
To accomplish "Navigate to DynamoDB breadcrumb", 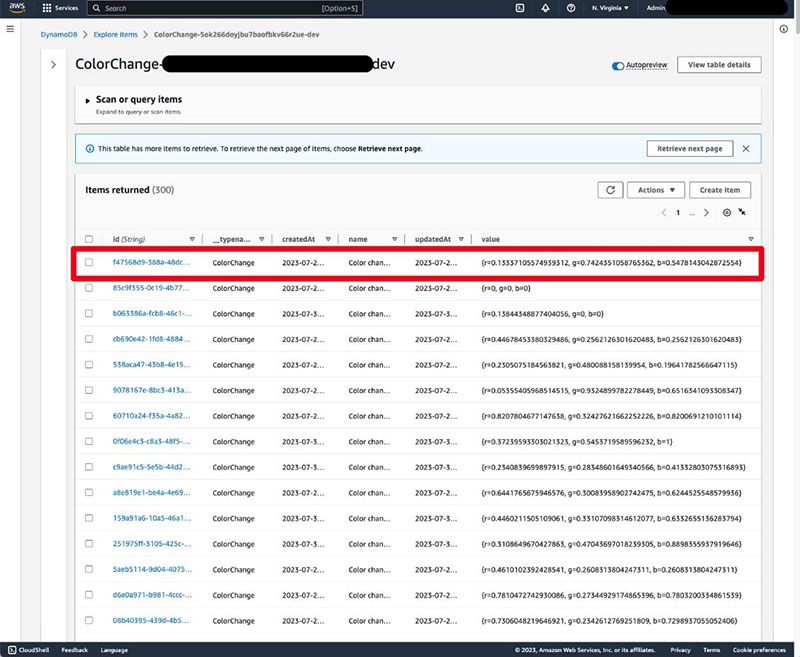I will (x=60, y=34).
